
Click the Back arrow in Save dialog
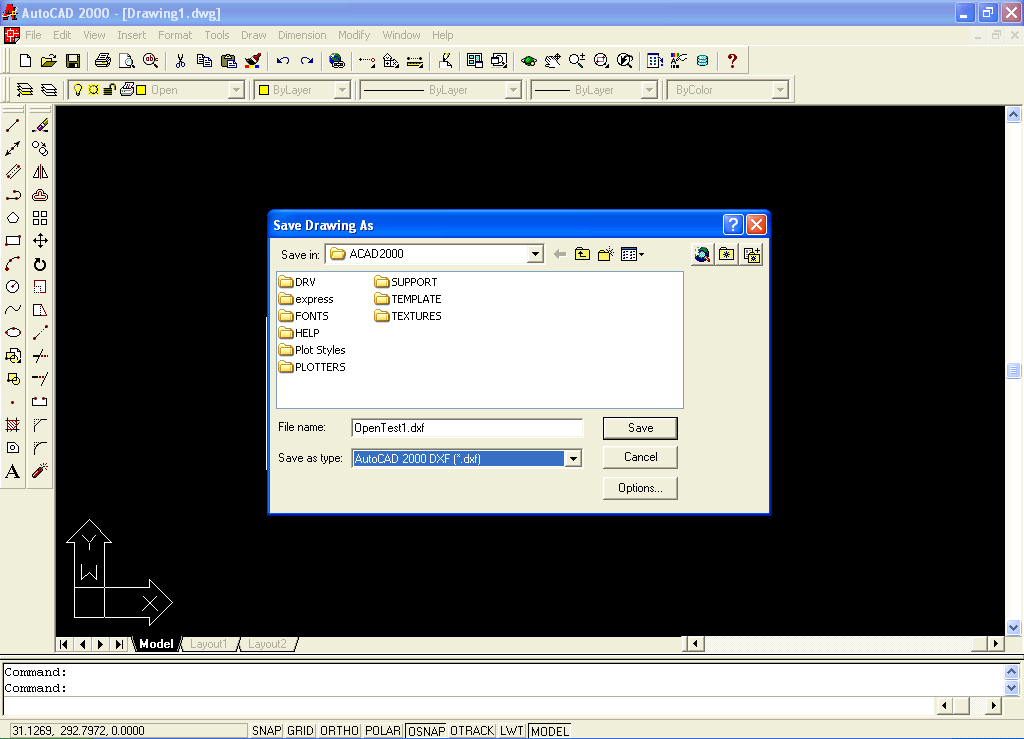pyautogui.click(x=560, y=254)
